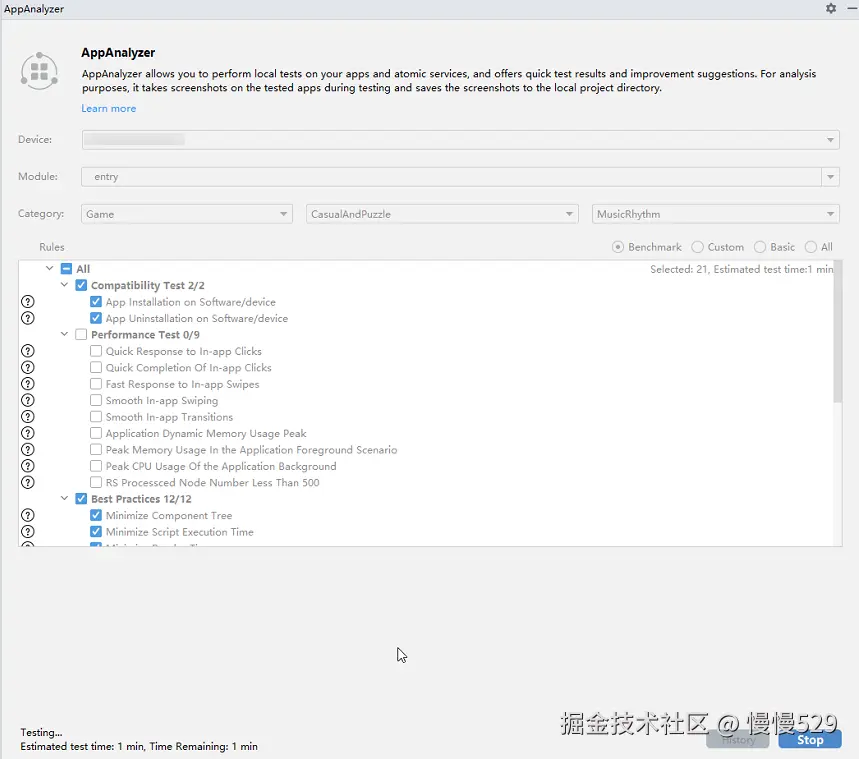Image resolution: width=859 pixels, height=759 pixels.
Task: Show help for Quick Response to In-app Clicks
Action: pyautogui.click(x=27, y=351)
